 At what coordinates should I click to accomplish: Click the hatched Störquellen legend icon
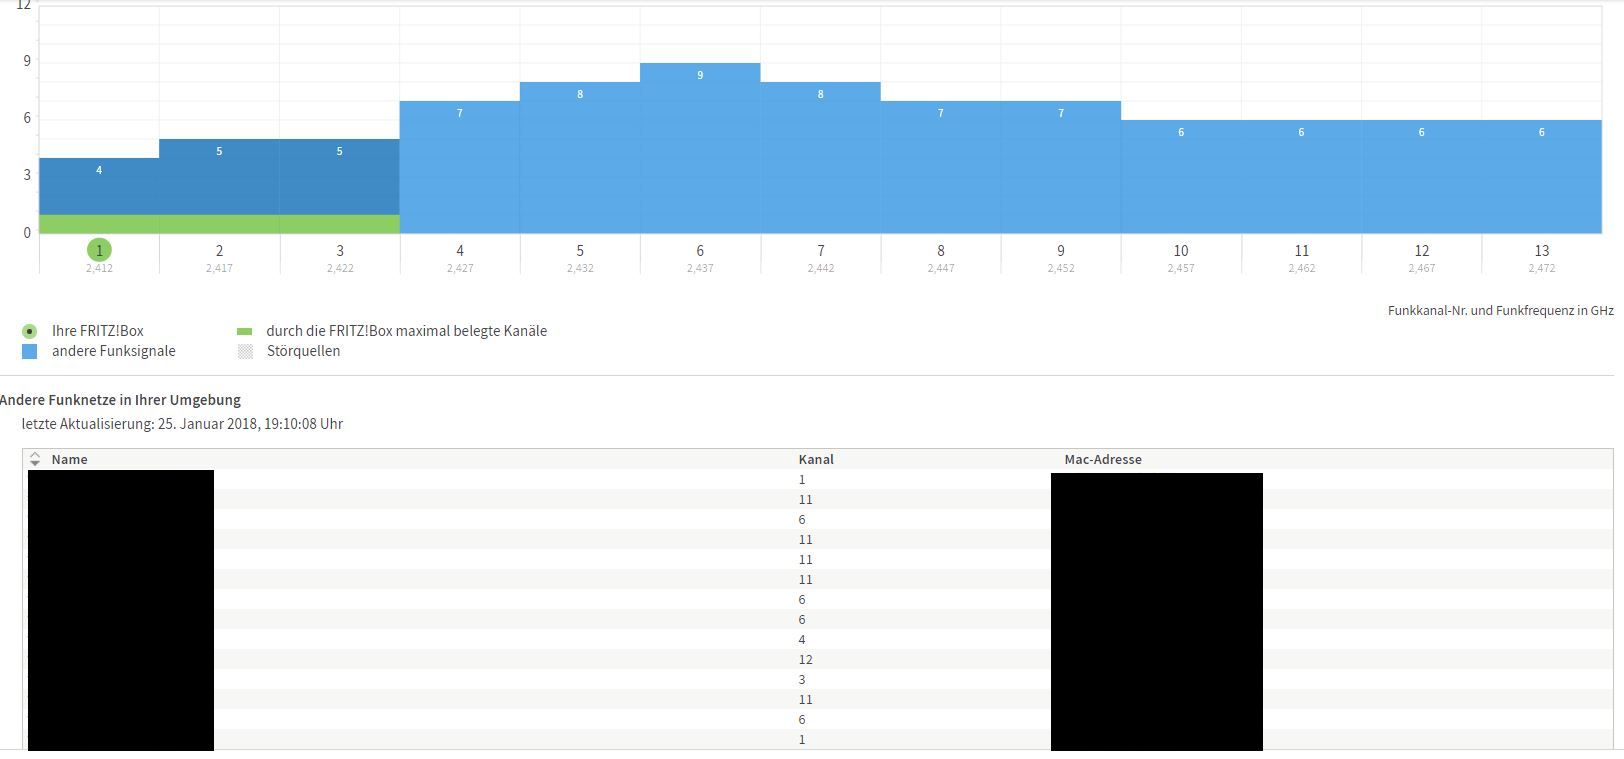point(245,351)
